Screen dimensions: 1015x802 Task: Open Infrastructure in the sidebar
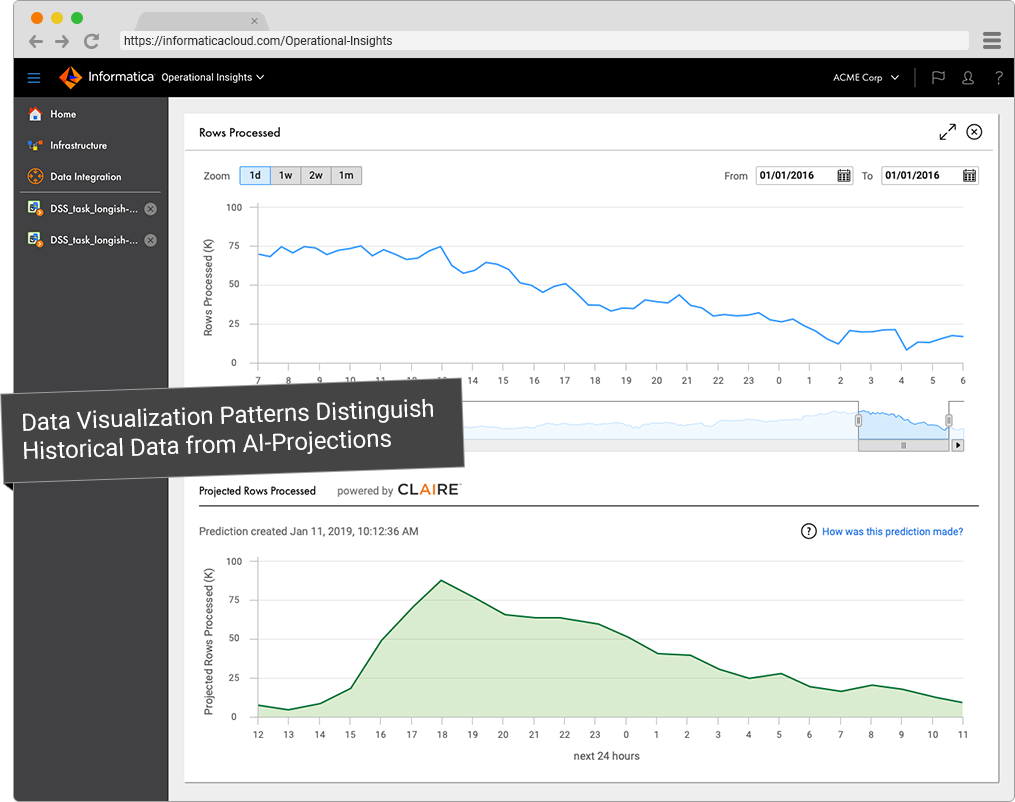78,145
